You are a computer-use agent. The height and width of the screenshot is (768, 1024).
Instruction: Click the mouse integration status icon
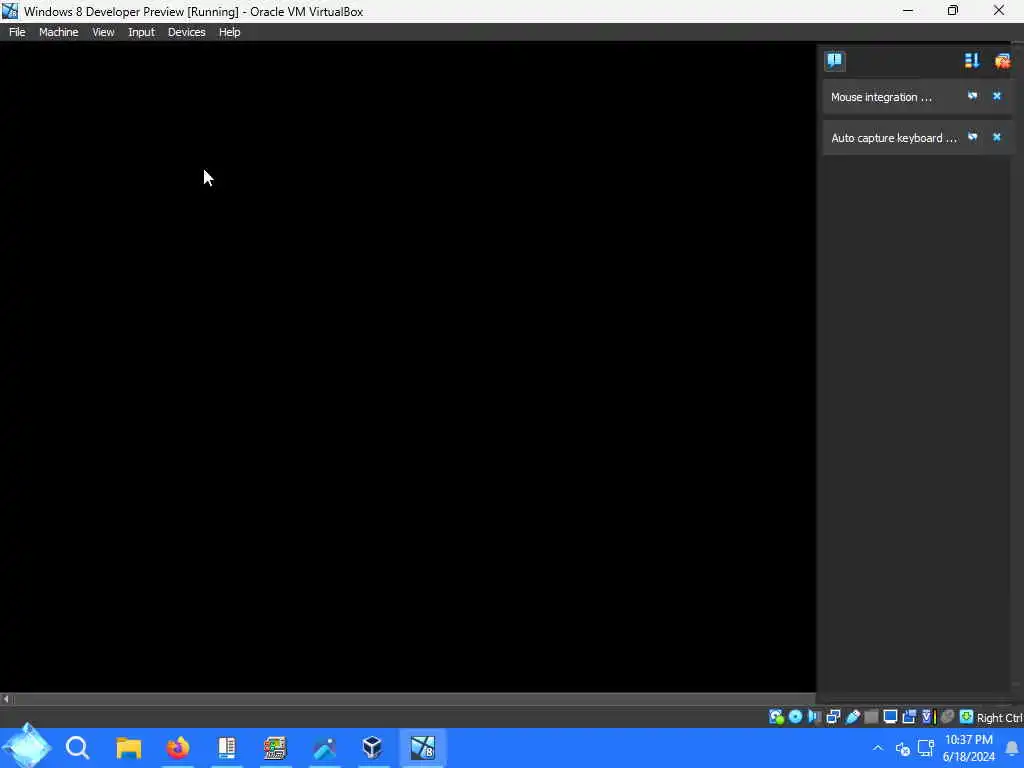(x=948, y=717)
